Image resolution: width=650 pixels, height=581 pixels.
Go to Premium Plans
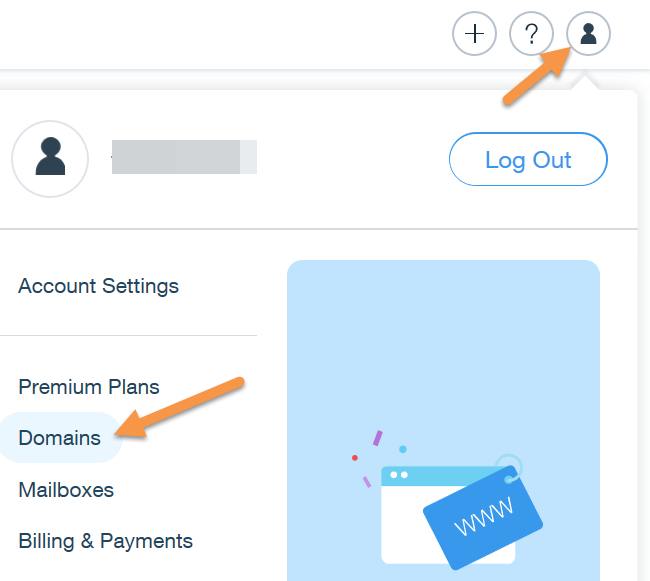(89, 387)
